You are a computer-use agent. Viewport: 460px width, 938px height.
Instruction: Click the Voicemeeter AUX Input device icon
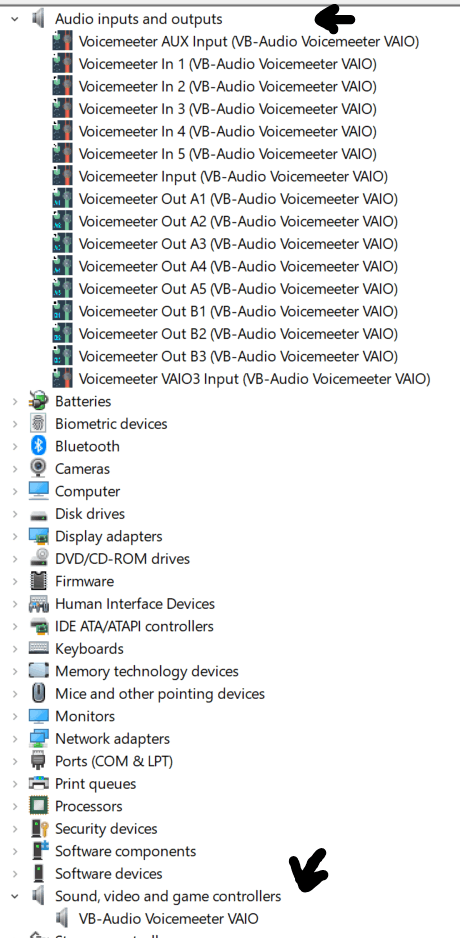point(62,42)
